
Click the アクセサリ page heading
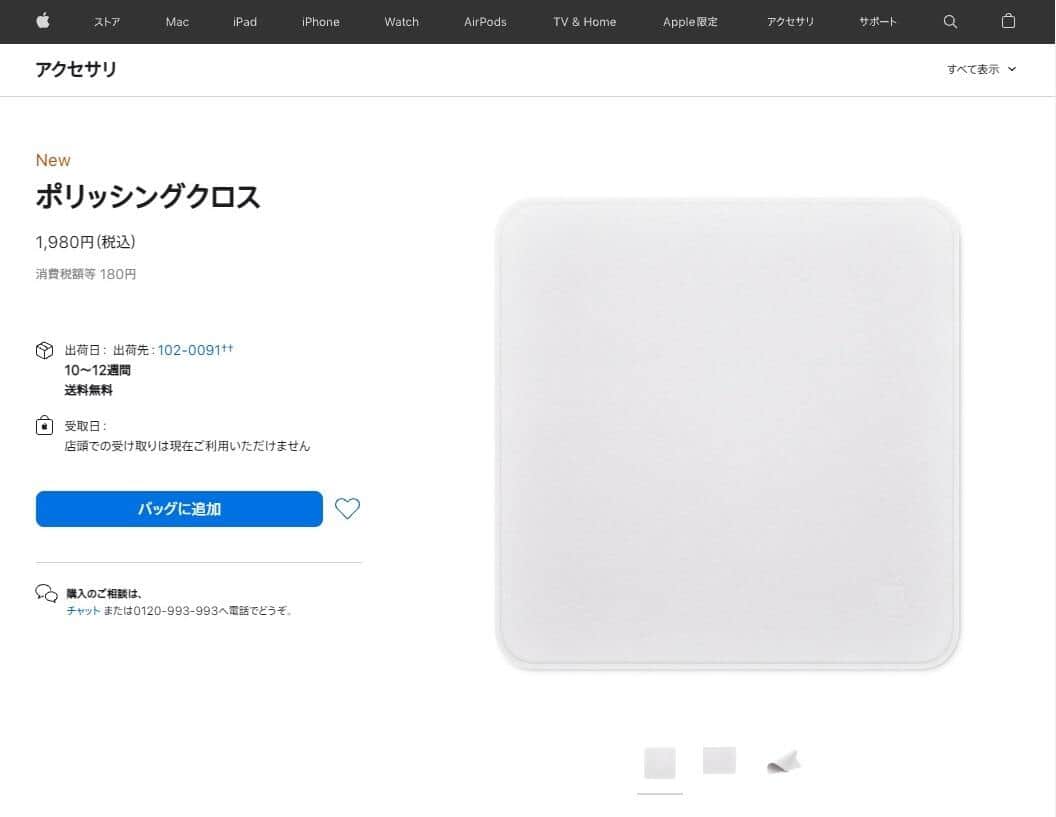tap(76, 69)
